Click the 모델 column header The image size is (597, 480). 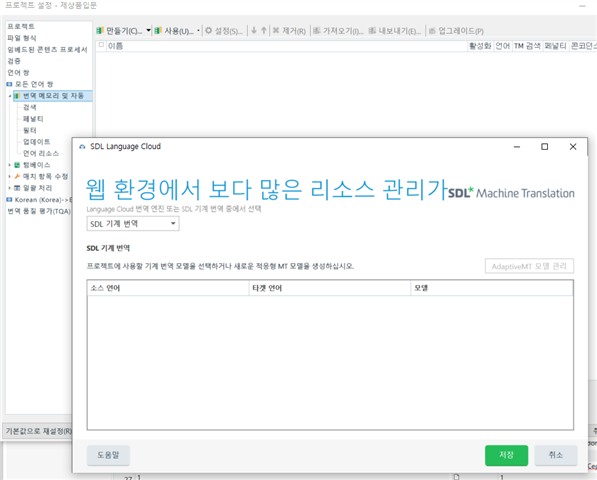(x=492, y=288)
